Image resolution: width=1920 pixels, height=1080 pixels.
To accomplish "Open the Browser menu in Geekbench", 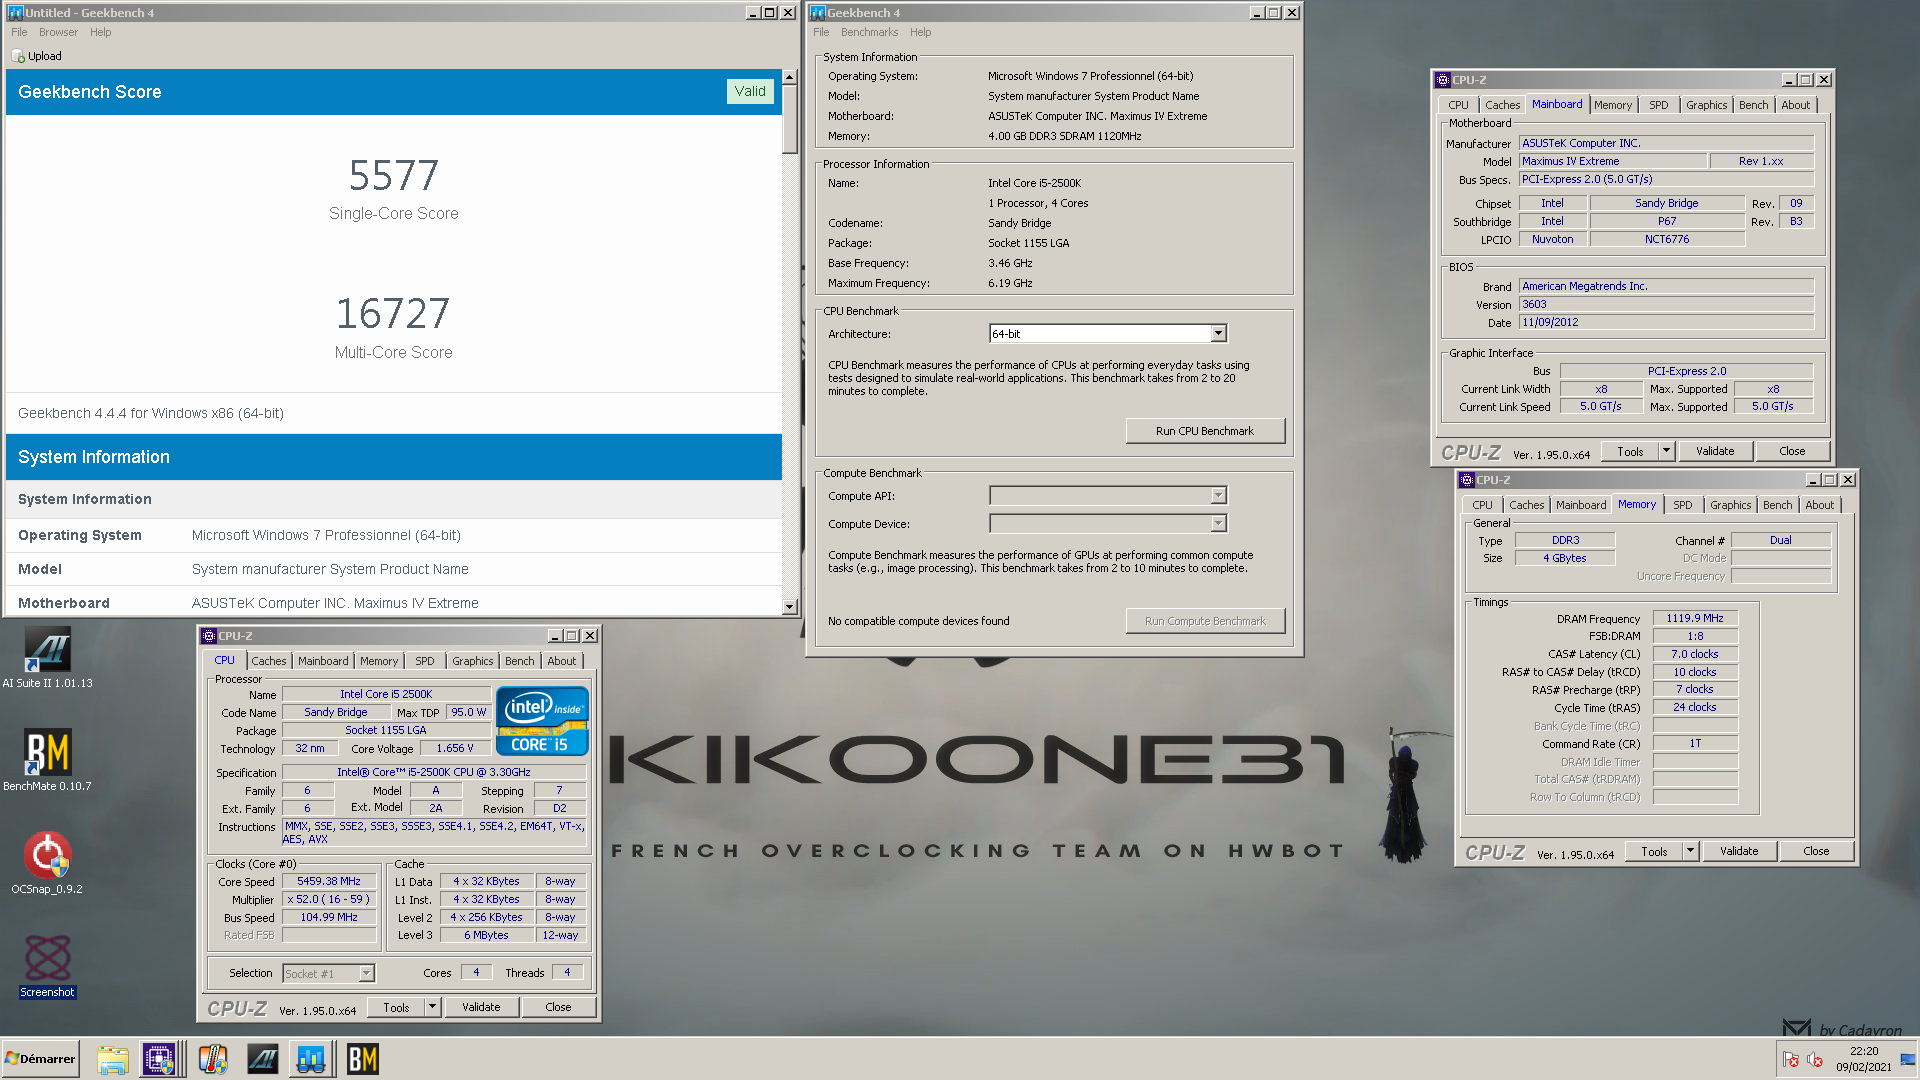I will (x=58, y=32).
